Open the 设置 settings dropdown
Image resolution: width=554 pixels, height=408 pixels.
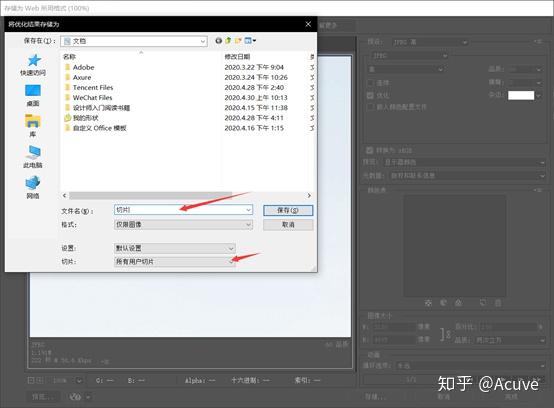point(175,248)
